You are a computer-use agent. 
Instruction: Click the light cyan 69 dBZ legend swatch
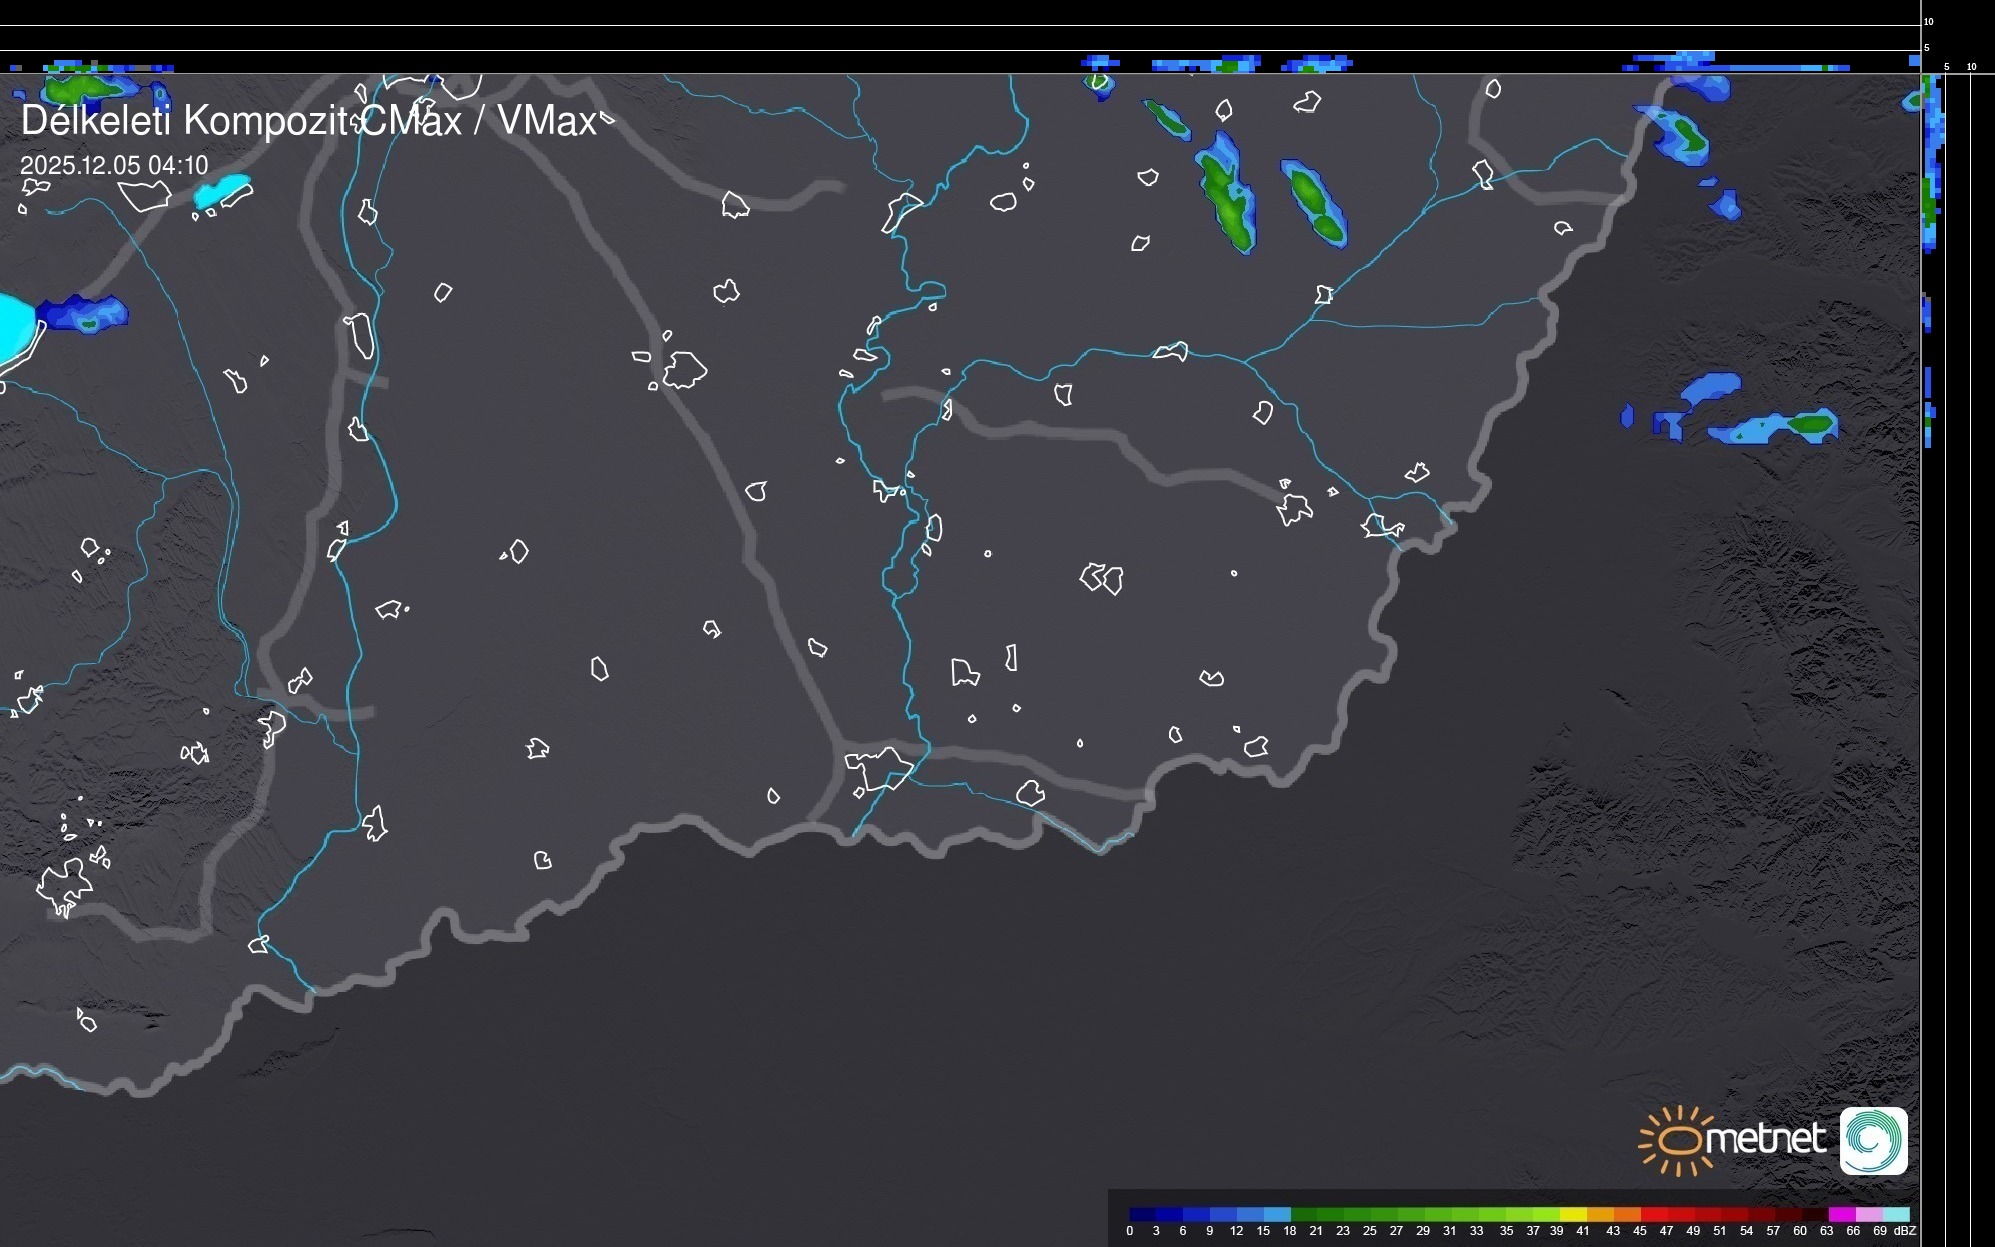(x=1896, y=1214)
